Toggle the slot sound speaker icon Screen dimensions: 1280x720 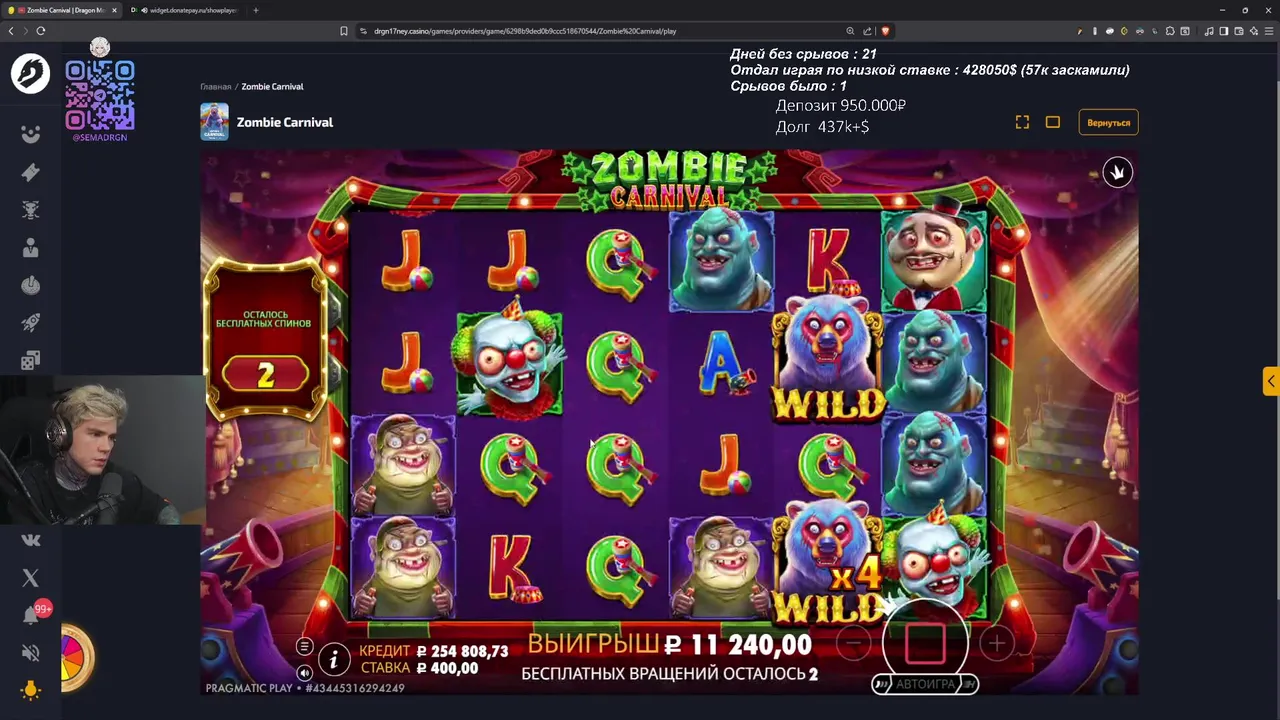305,672
